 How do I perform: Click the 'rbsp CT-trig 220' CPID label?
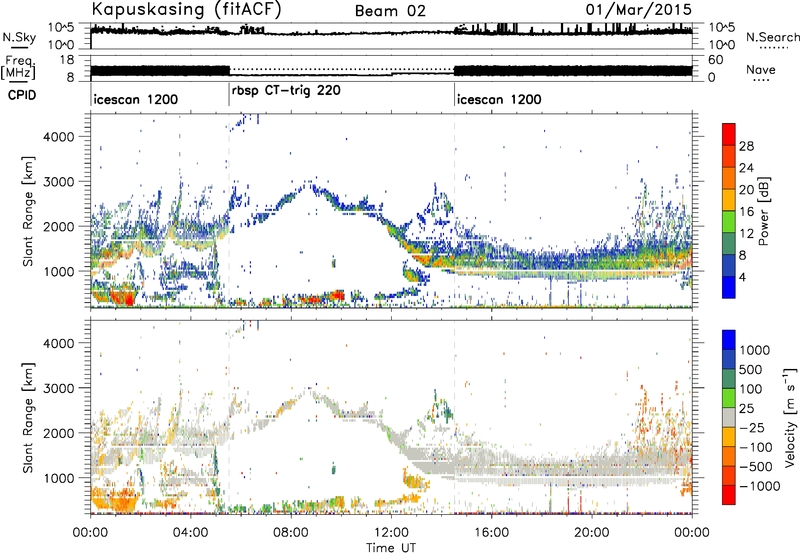pos(286,91)
